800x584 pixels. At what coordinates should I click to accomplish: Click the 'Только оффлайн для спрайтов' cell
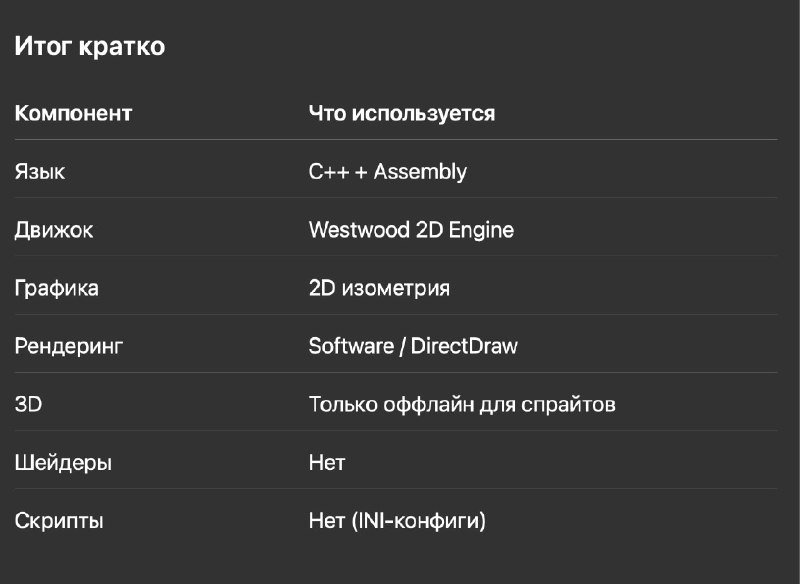point(461,405)
